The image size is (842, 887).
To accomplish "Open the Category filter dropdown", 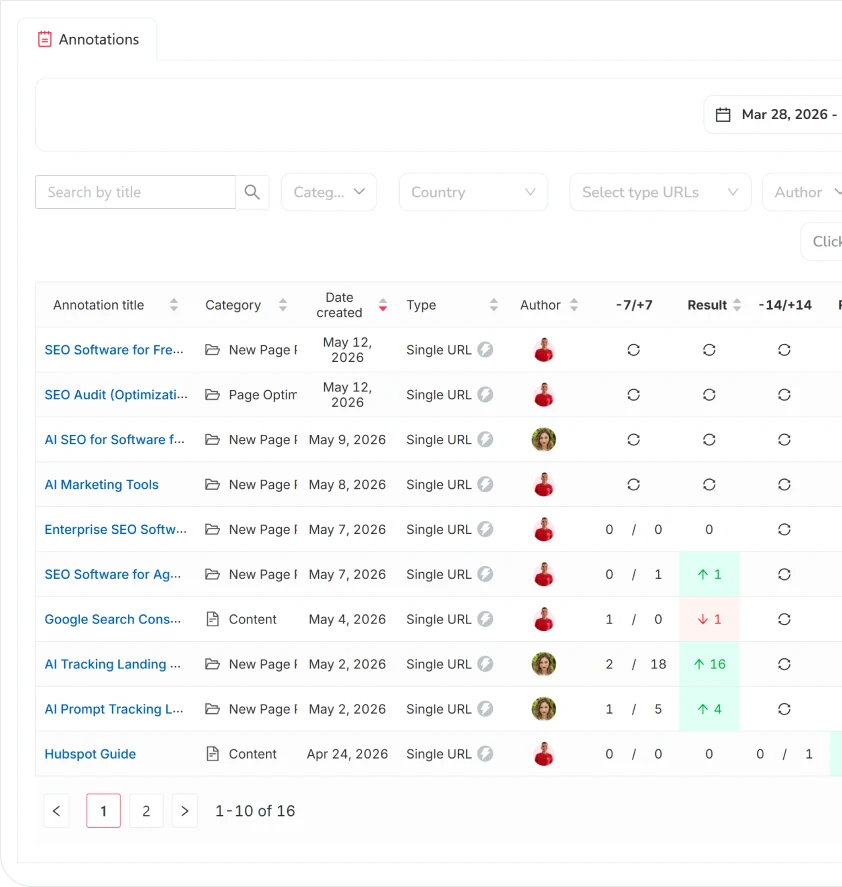I will 329,192.
